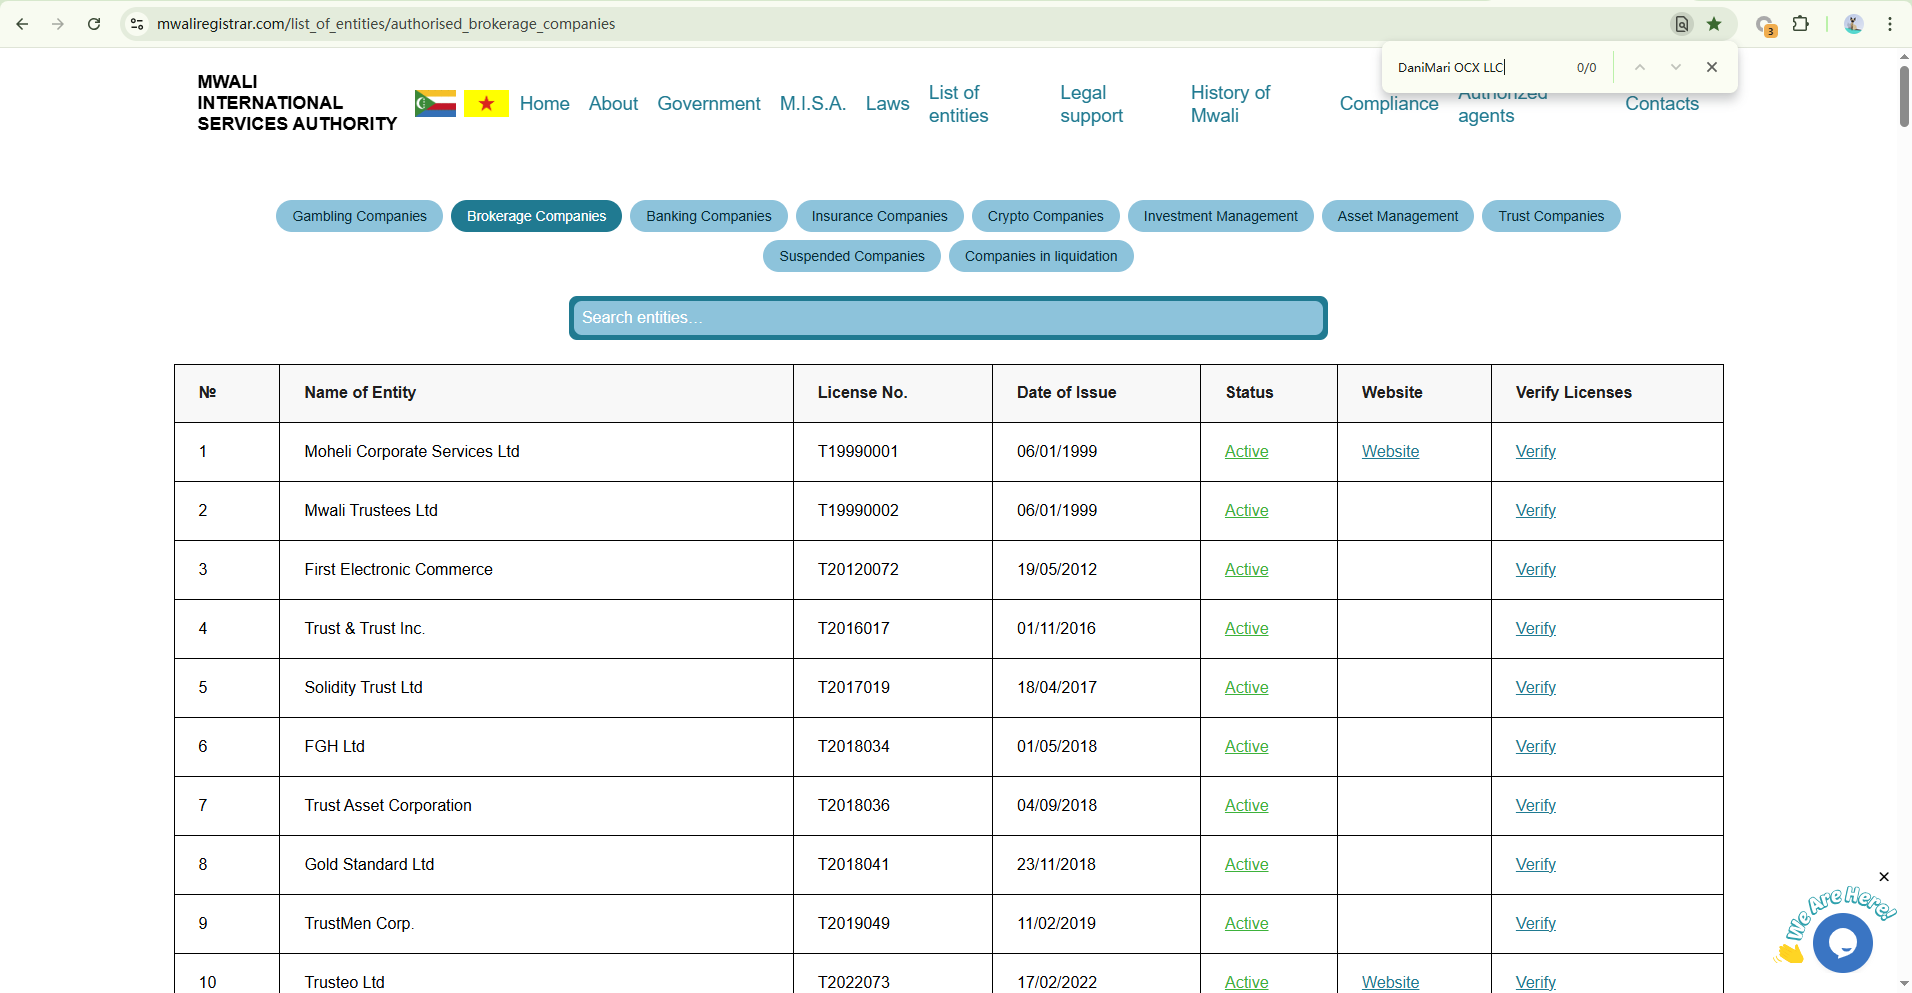Reload the current page

pyautogui.click(x=94, y=24)
